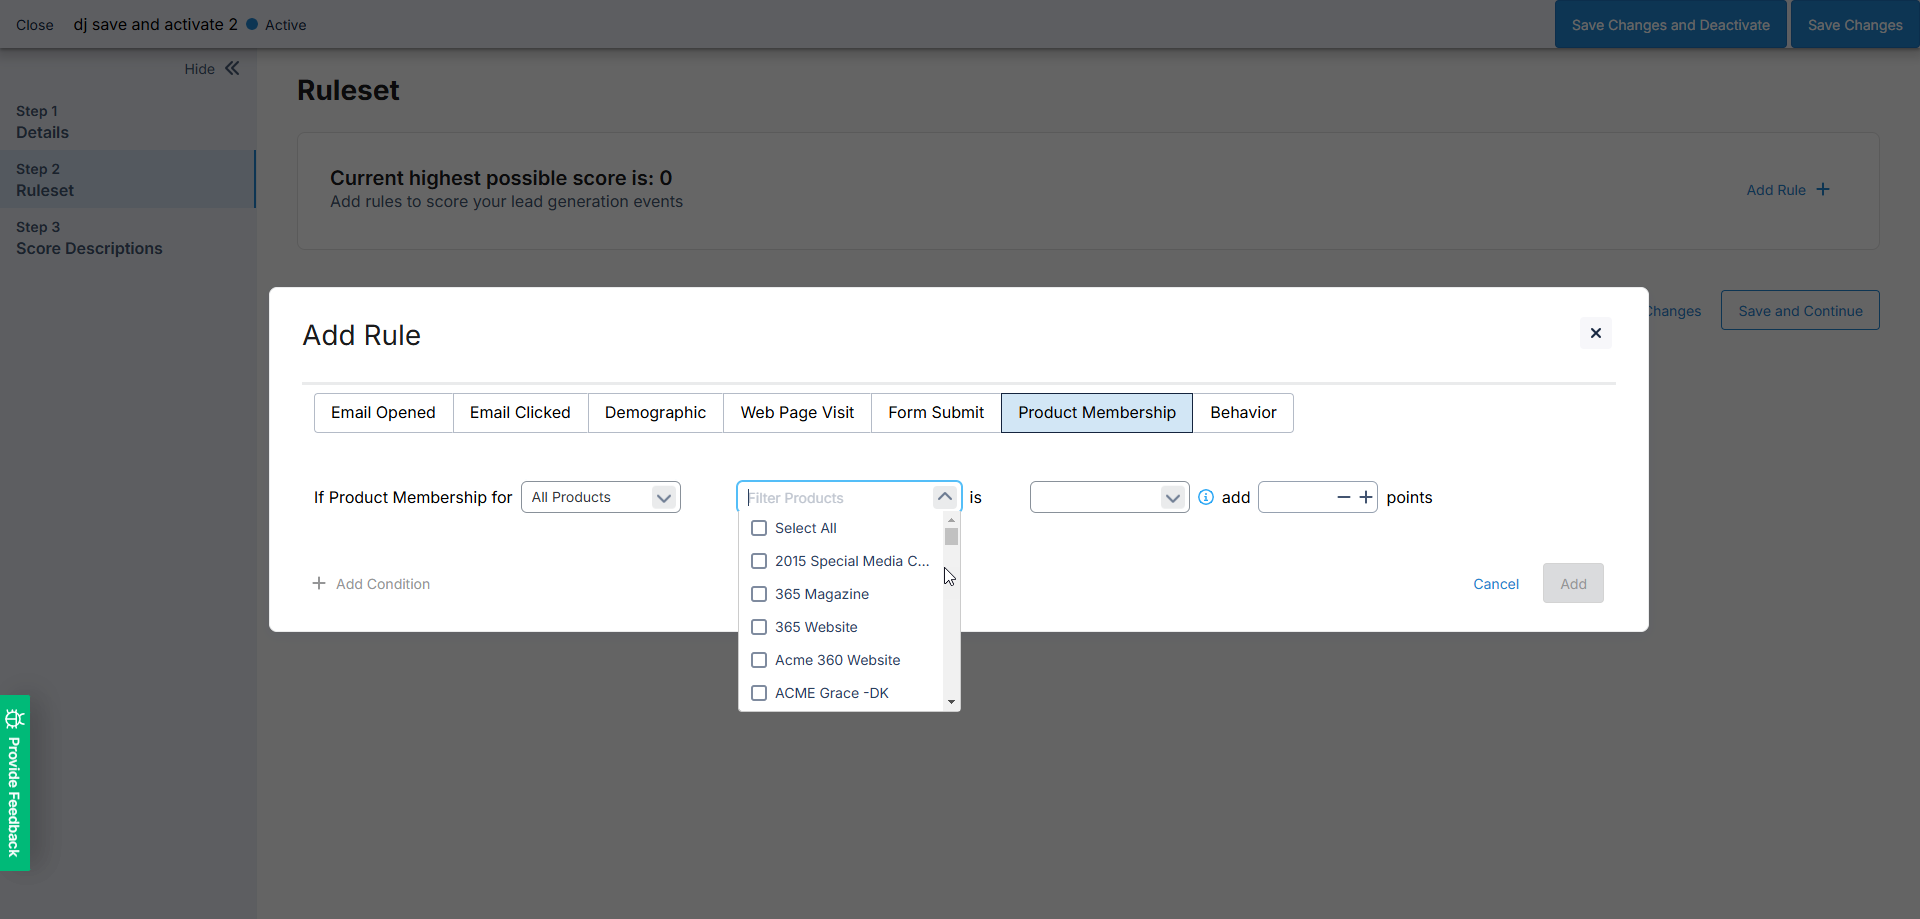Click the Add Condition plus icon
The width and height of the screenshot is (1920, 919).
(x=319, y=583)
